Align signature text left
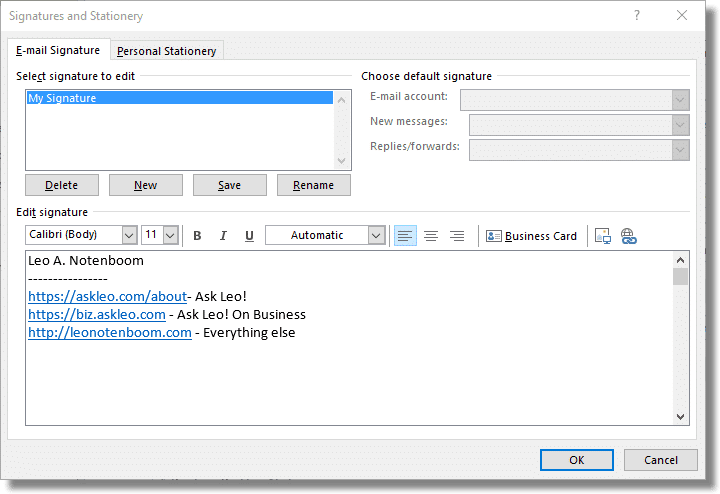This screenshot has width=720, height=494. (405, 236)
